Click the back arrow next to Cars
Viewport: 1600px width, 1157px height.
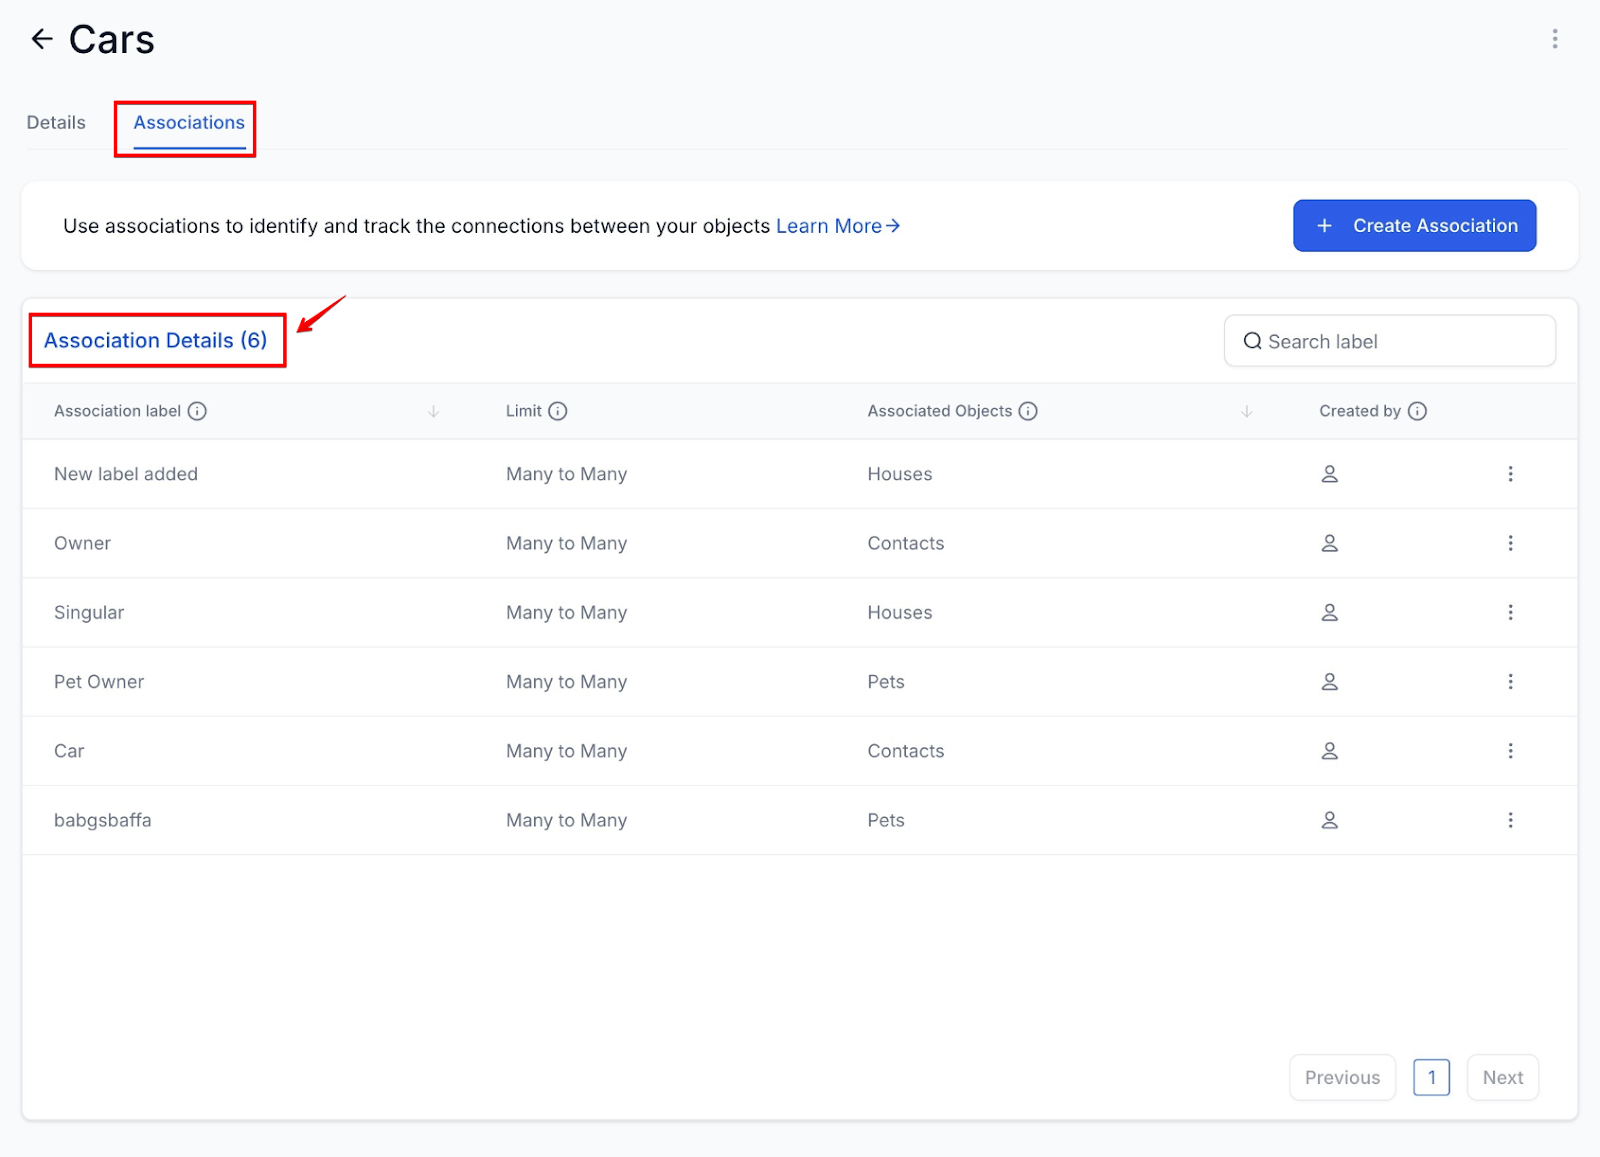pos(42,39)
